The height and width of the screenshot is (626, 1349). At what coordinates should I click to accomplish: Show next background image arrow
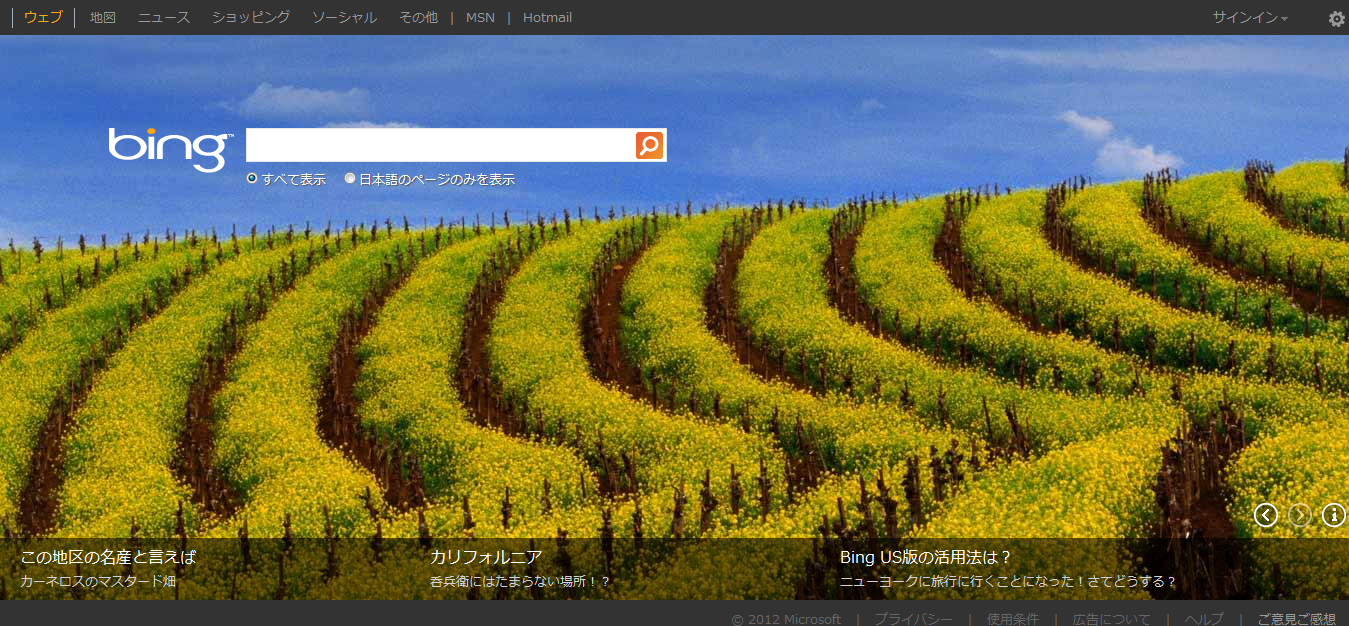coord(1300,515)
